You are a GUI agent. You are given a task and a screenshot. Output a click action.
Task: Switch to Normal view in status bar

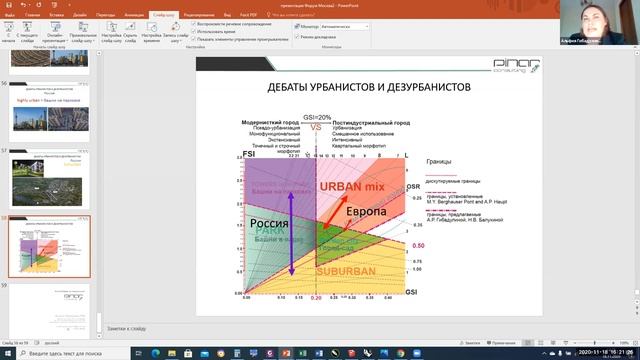coord(528,343)
